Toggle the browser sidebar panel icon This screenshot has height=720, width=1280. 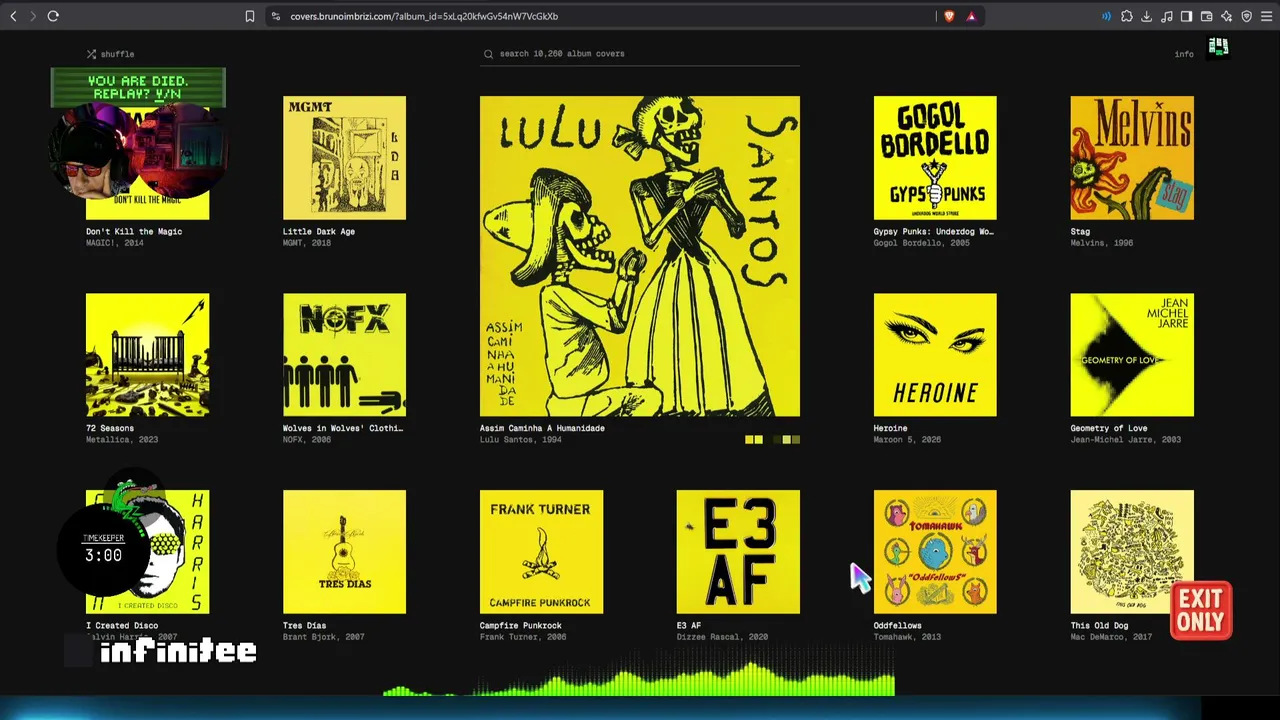click(x=1187, y=16)
